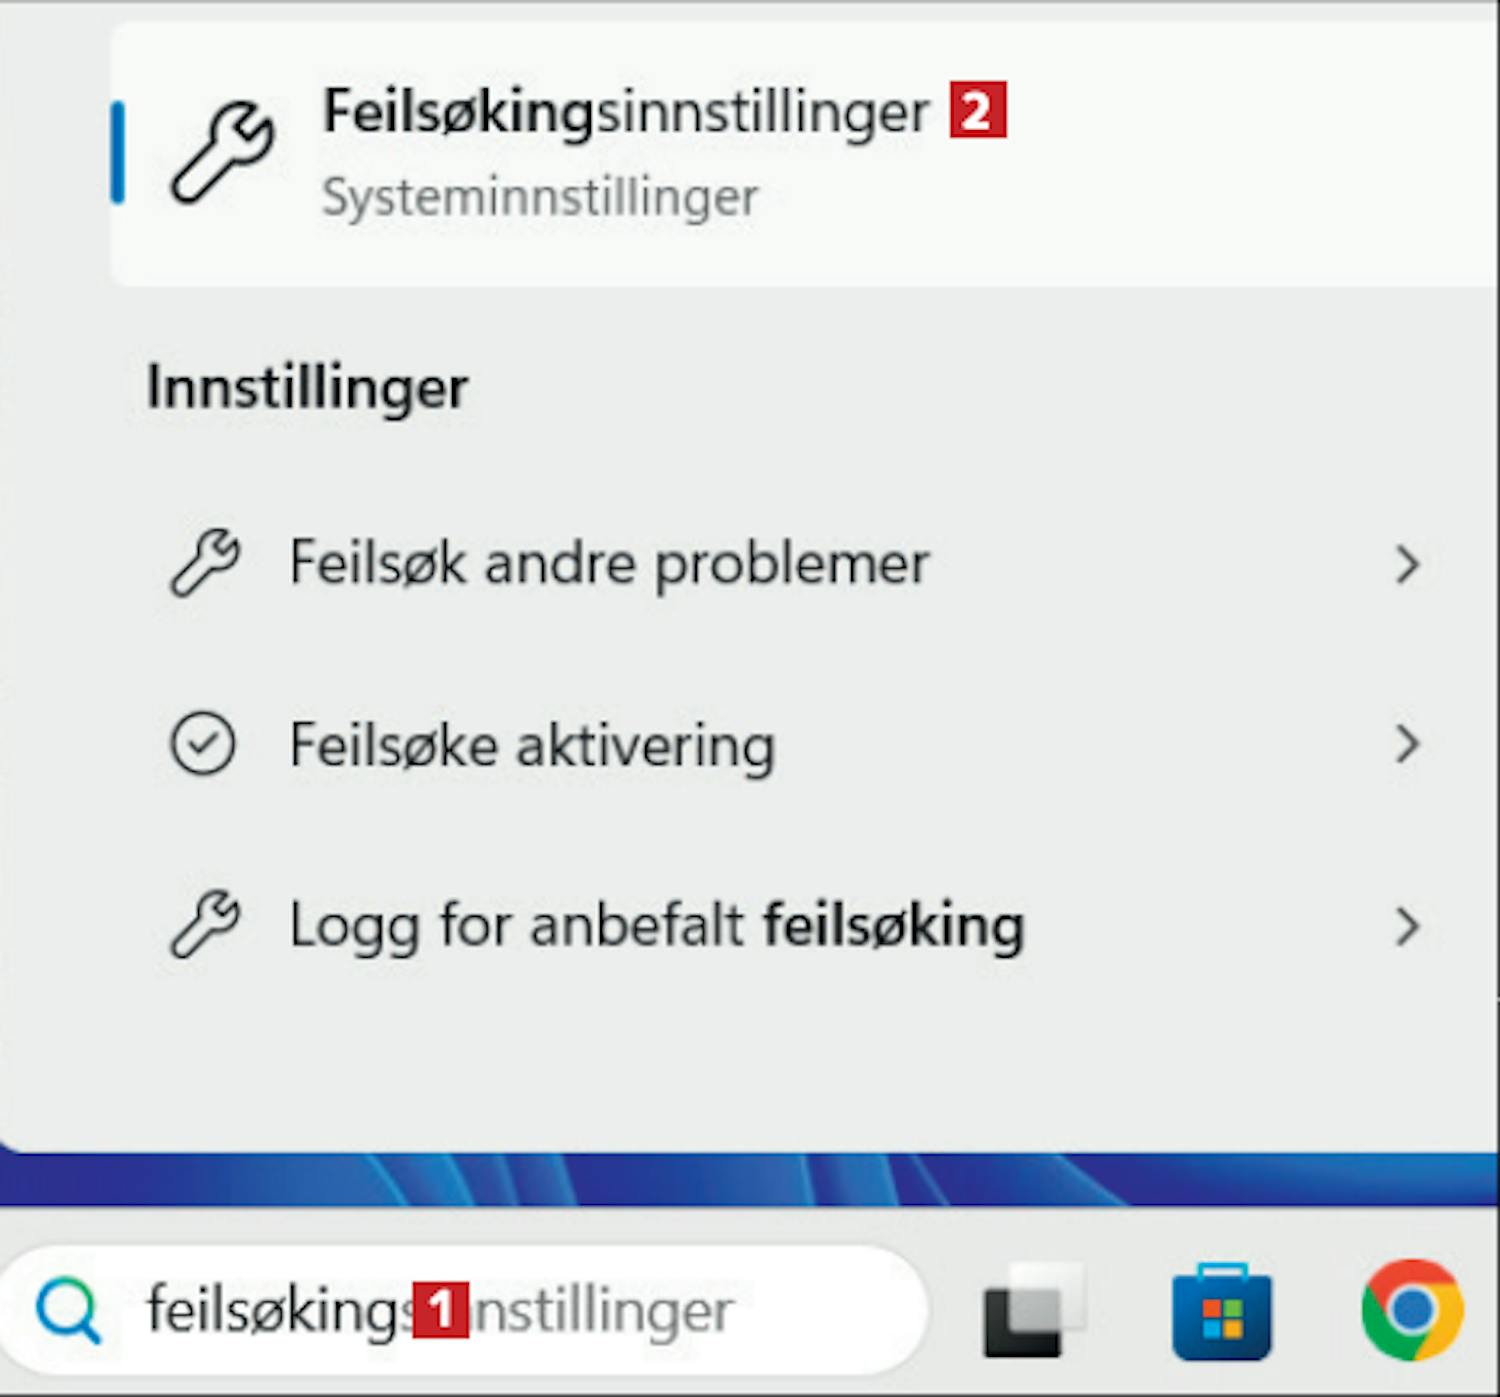Open Google Chrome from taskbar
This screenshot has width=1500, height=1397.
coord(1412,1310)
